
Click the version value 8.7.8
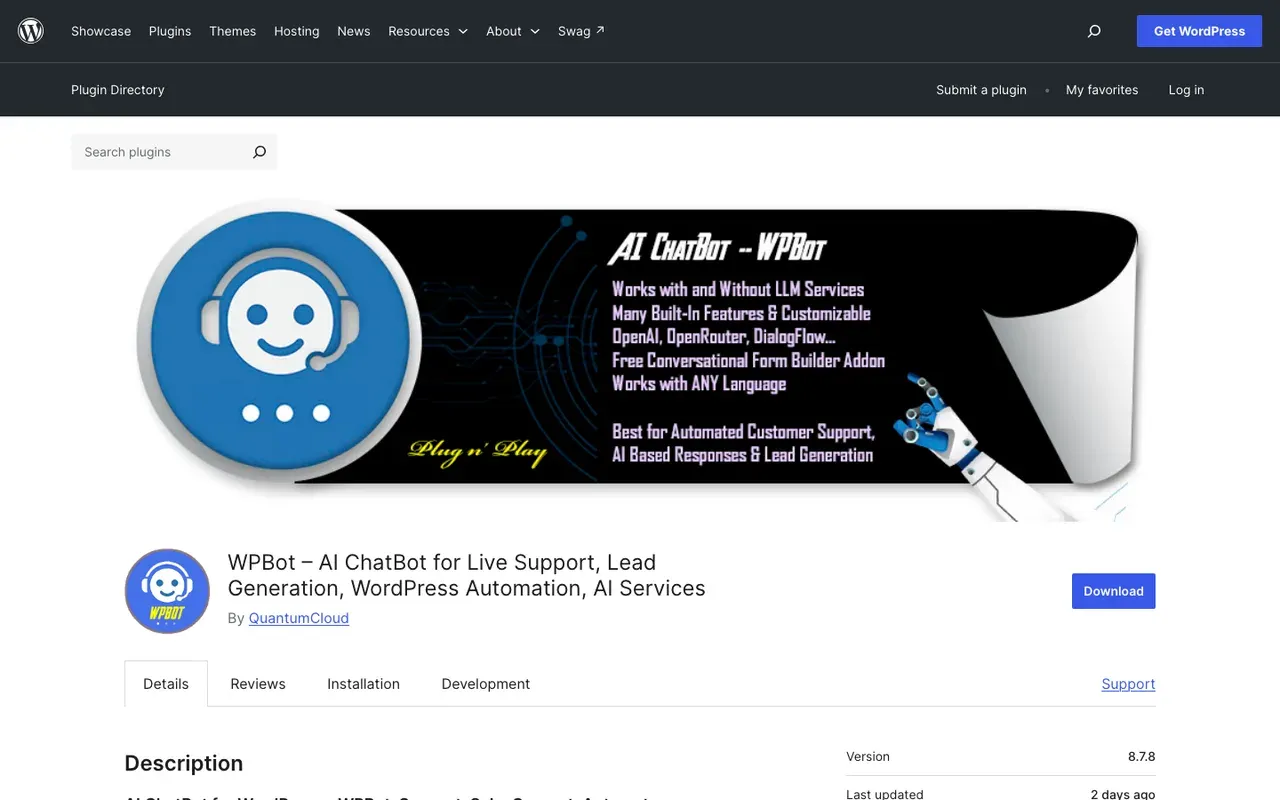(1142, 757)
